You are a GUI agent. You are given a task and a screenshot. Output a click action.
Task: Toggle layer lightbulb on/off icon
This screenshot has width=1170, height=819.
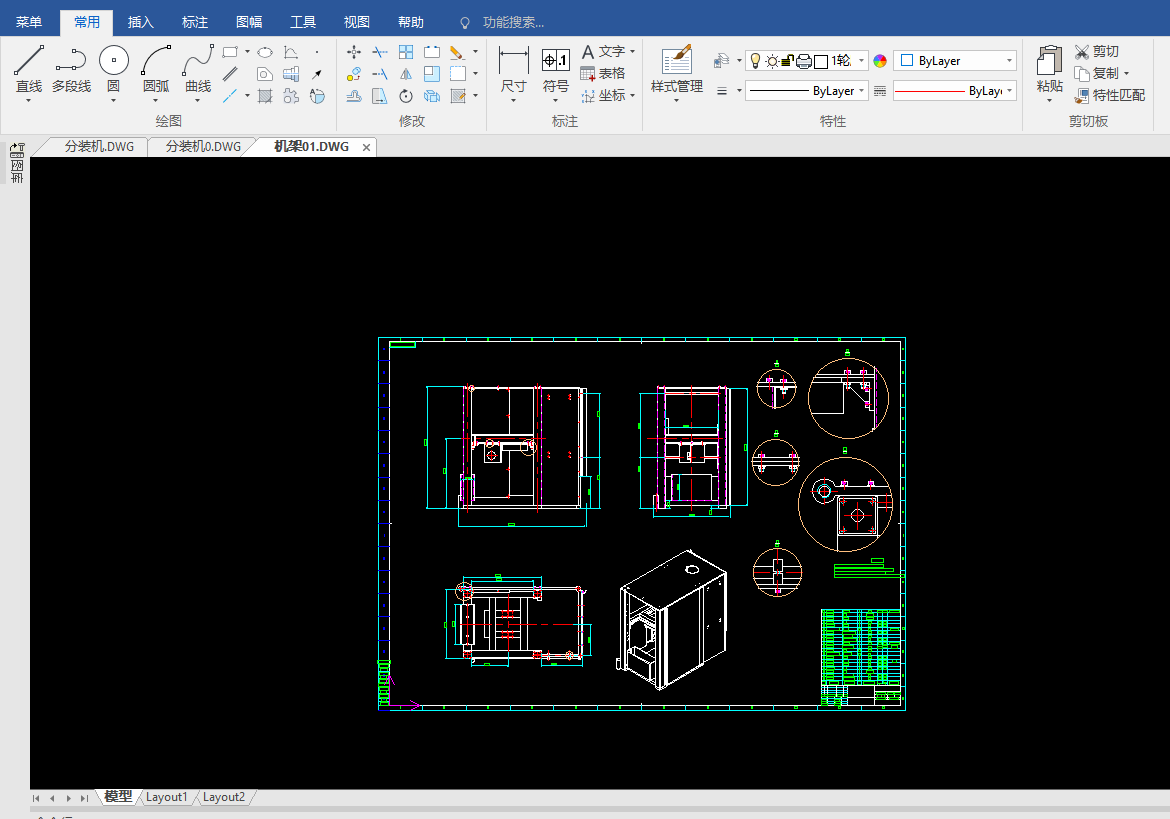coord(755,61)
